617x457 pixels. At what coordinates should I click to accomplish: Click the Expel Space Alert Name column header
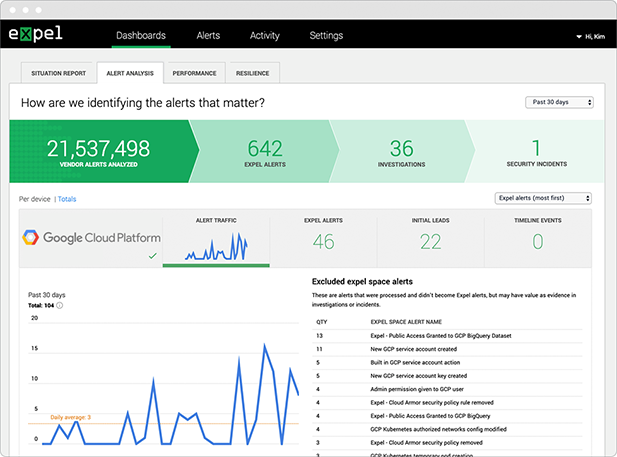(x=406, y=322)
